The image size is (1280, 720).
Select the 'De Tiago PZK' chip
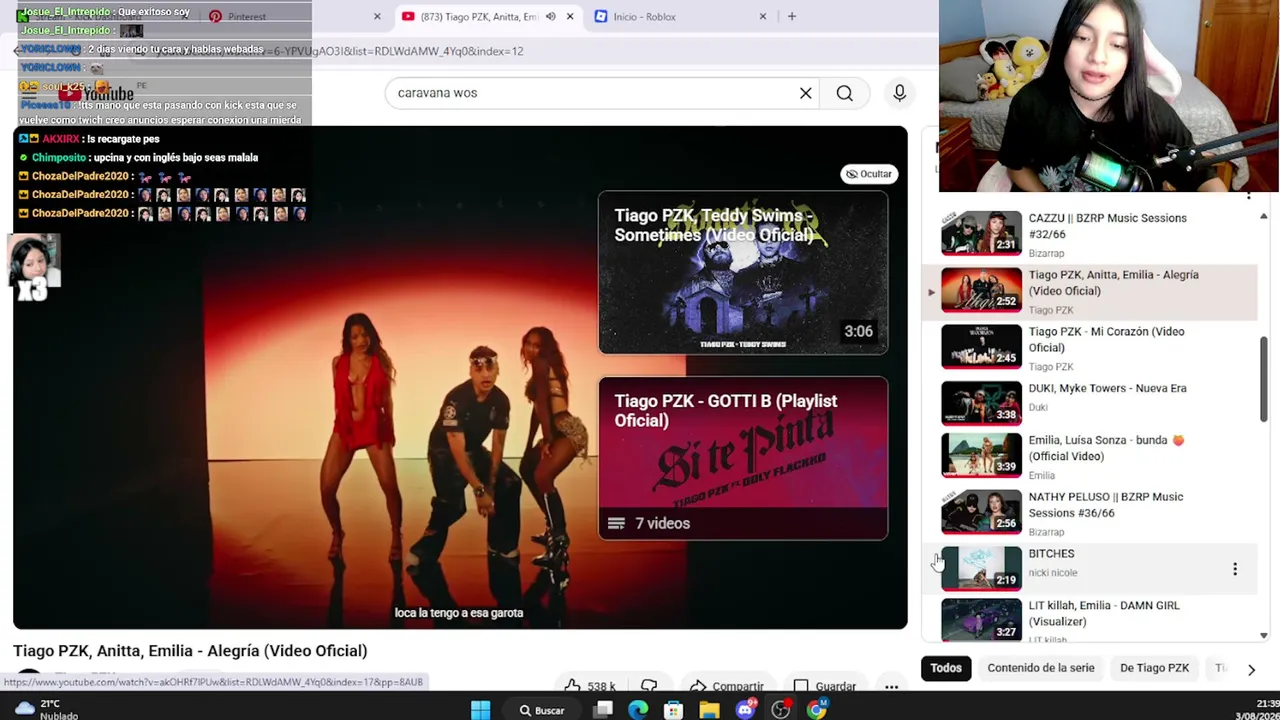(x=1154, y=668)
